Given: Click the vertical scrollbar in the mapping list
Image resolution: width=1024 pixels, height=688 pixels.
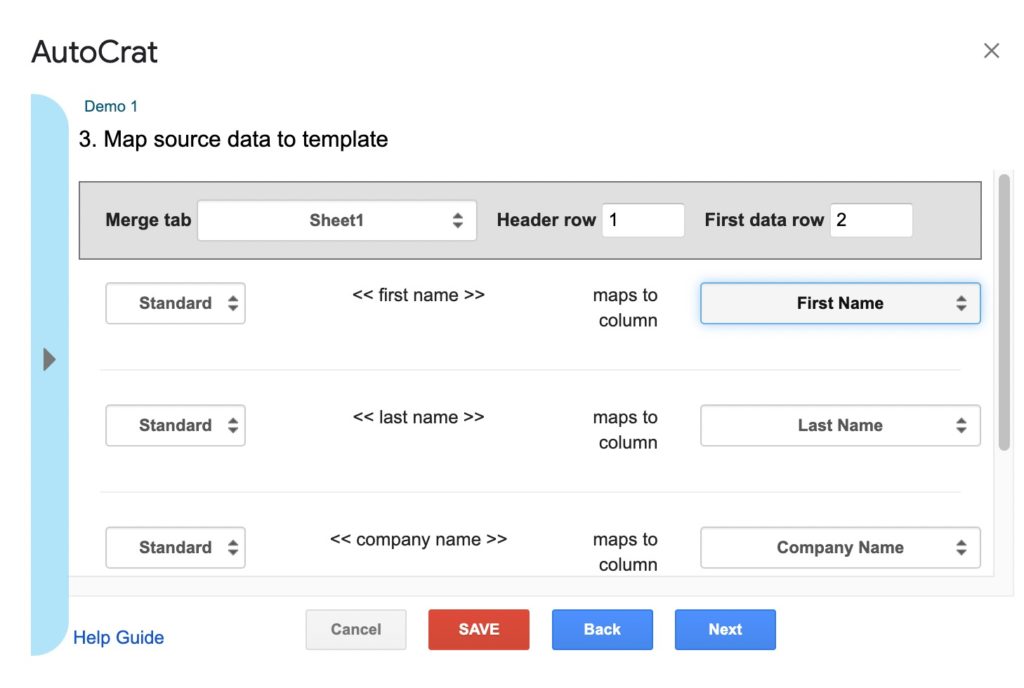Looking at the screenshot, I should tap(1004, 312).
